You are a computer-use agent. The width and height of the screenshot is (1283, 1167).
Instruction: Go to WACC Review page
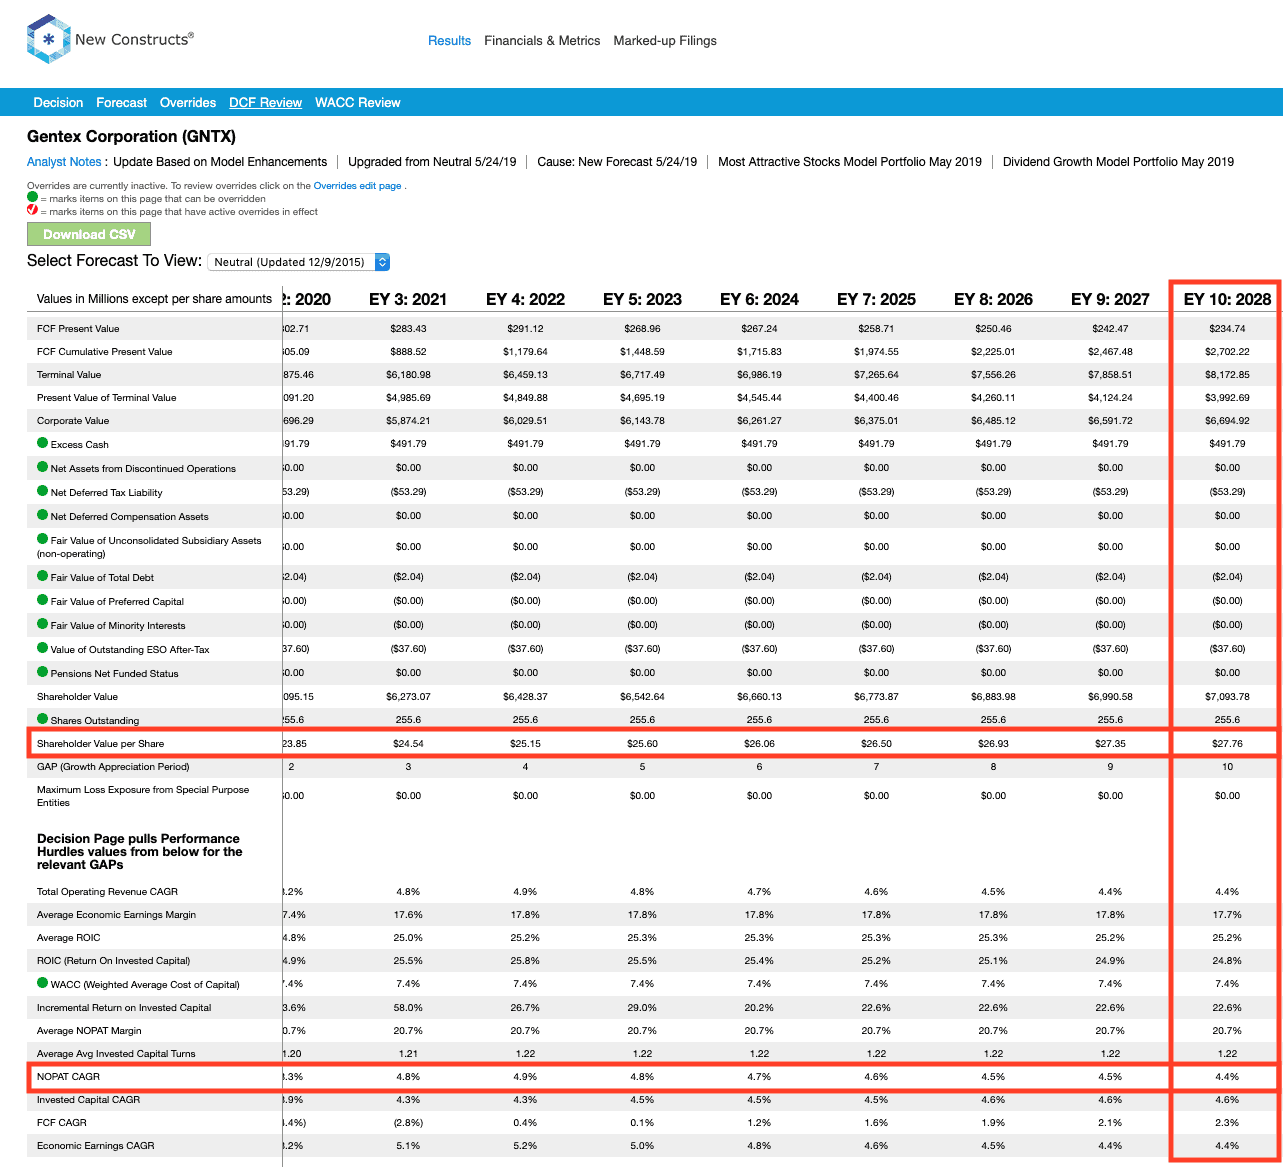tap(358, 103)
